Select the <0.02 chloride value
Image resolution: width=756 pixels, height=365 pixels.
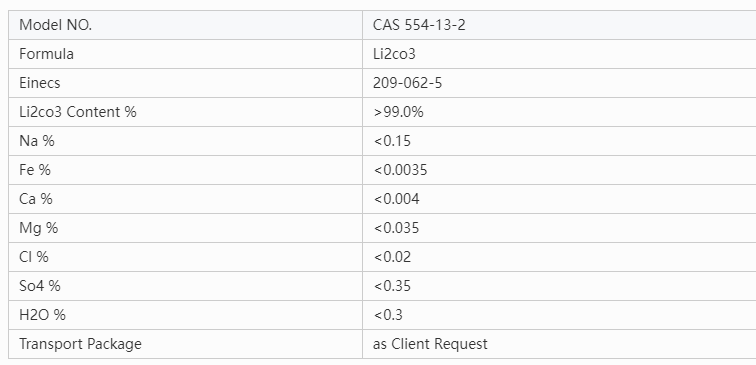tap(392, 257)
